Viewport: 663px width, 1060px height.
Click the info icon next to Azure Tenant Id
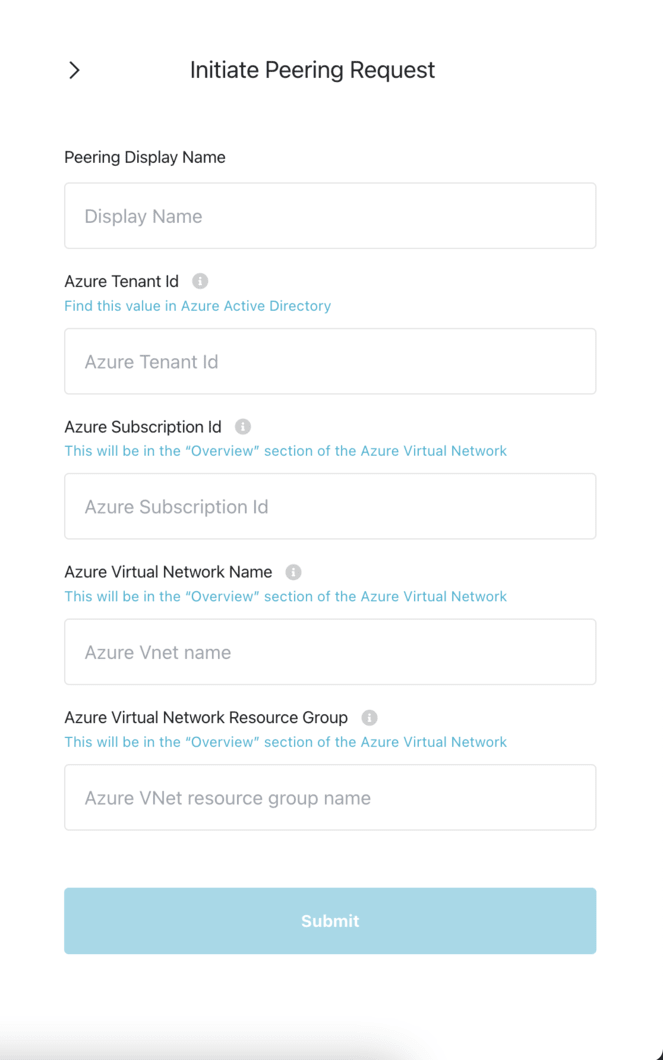(200, 282)
